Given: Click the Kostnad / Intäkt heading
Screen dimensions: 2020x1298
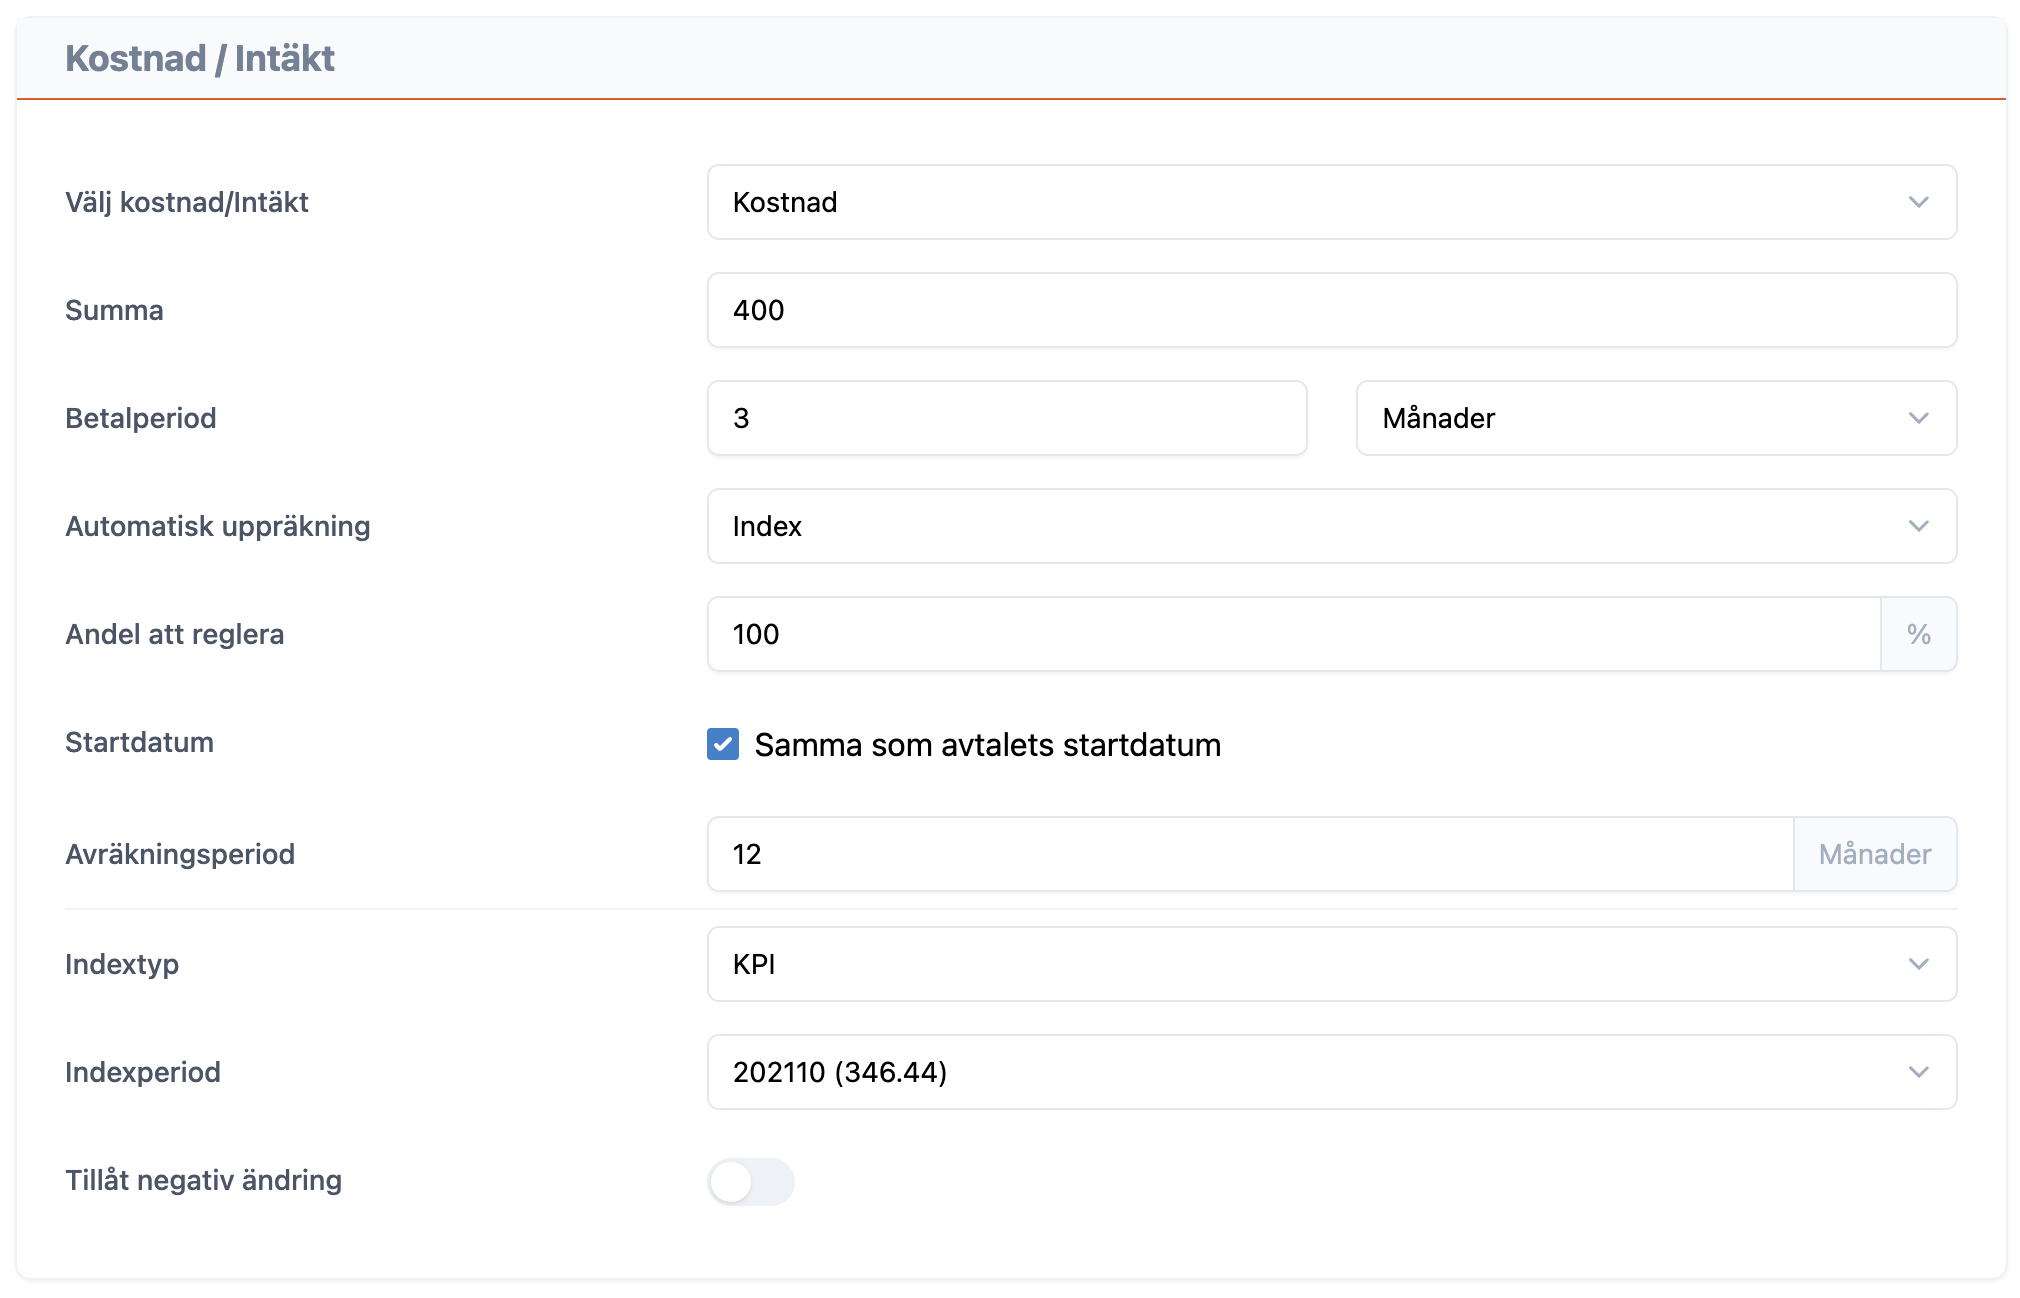Looking at the screenshot, I should point(200,58).
